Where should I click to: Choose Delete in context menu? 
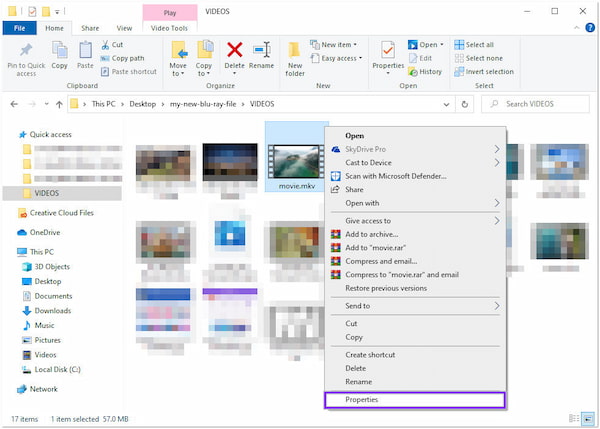[415, 368]
